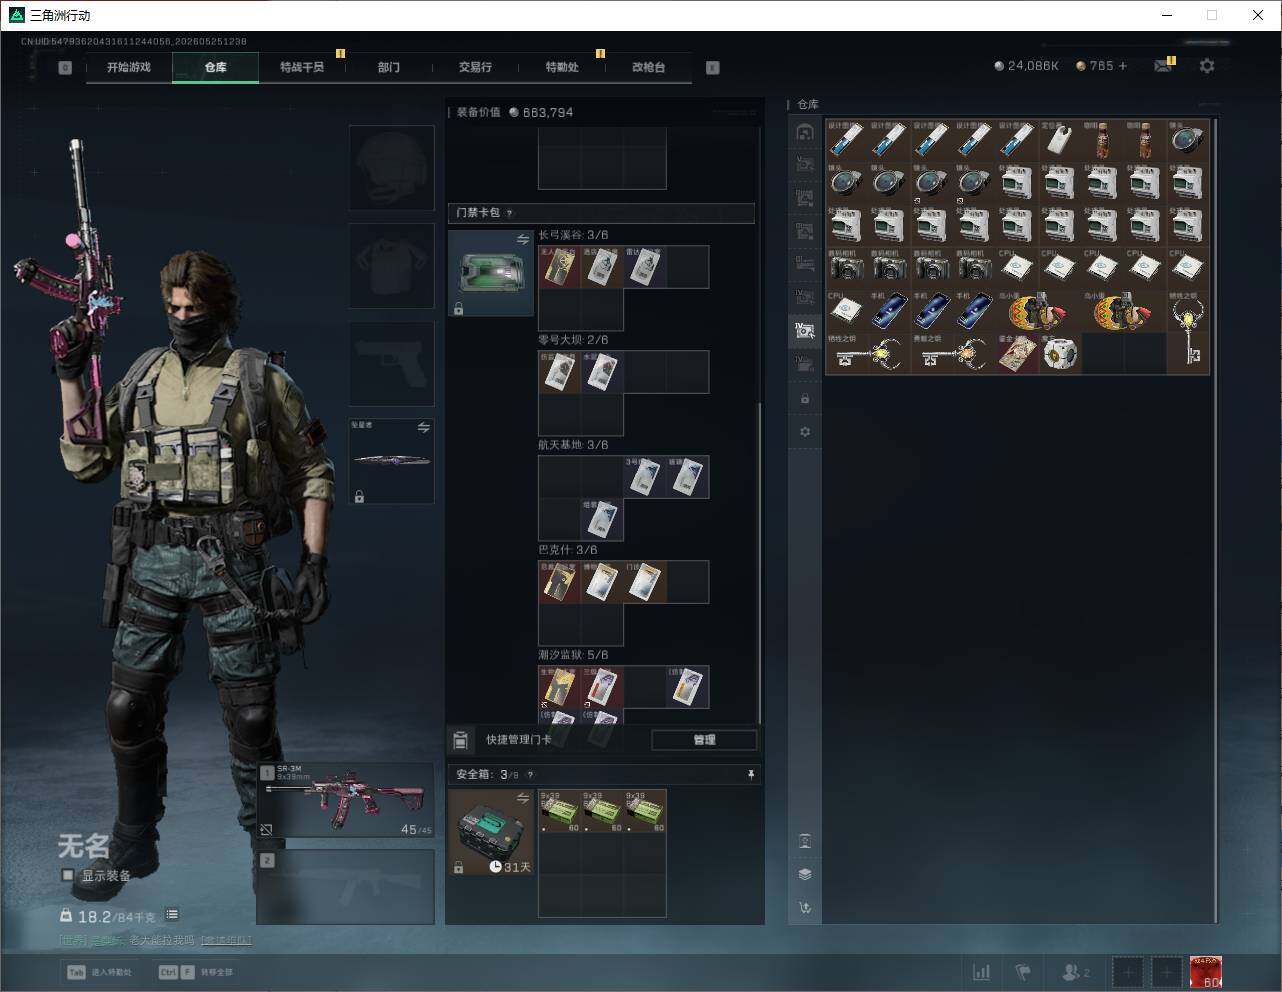Toggle the pin icon on 安全箱 header

point(751,775)
